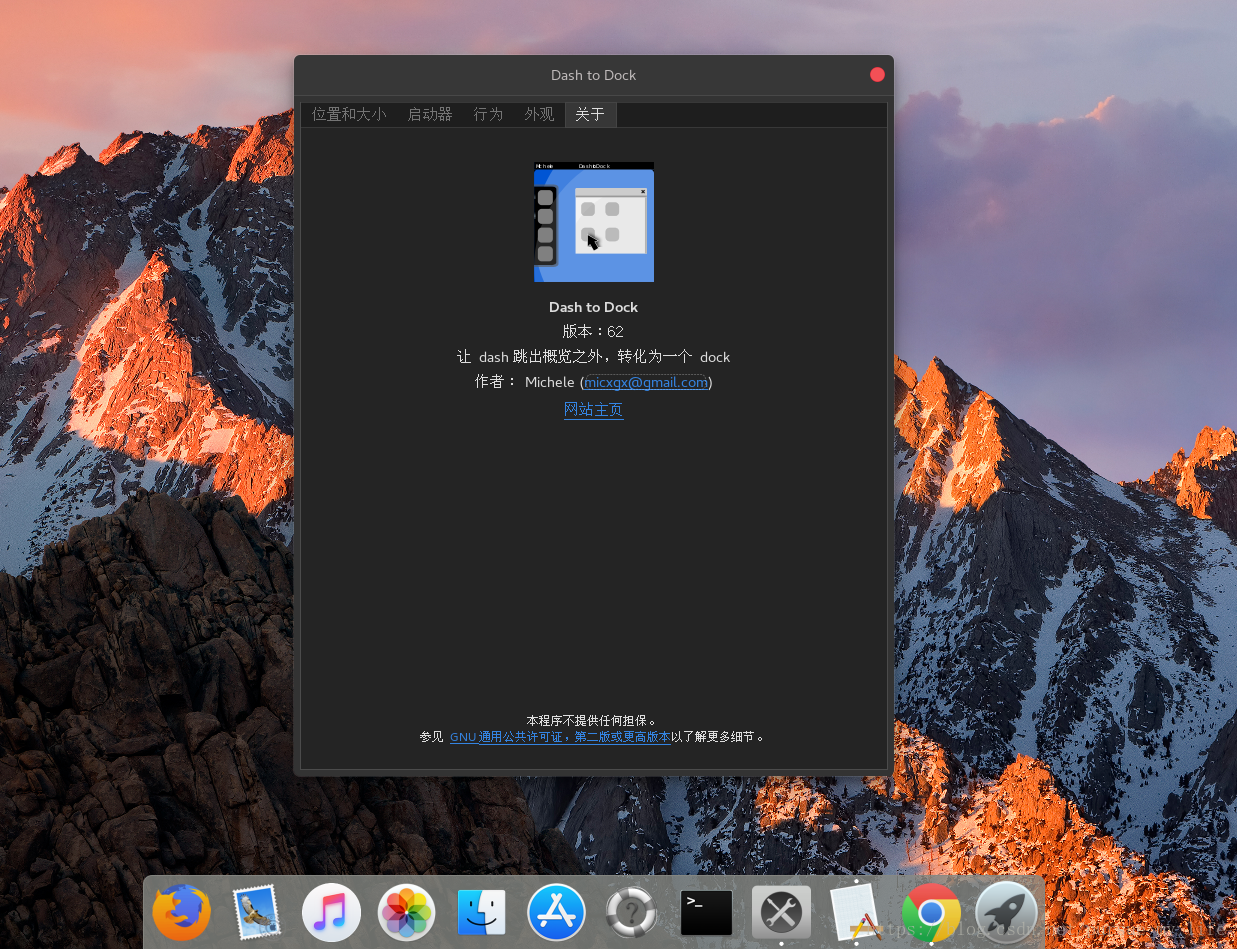The image size is (1237, 949).
Task: Click the 本程序不提供任何担保 text
Action: [592, 720]
